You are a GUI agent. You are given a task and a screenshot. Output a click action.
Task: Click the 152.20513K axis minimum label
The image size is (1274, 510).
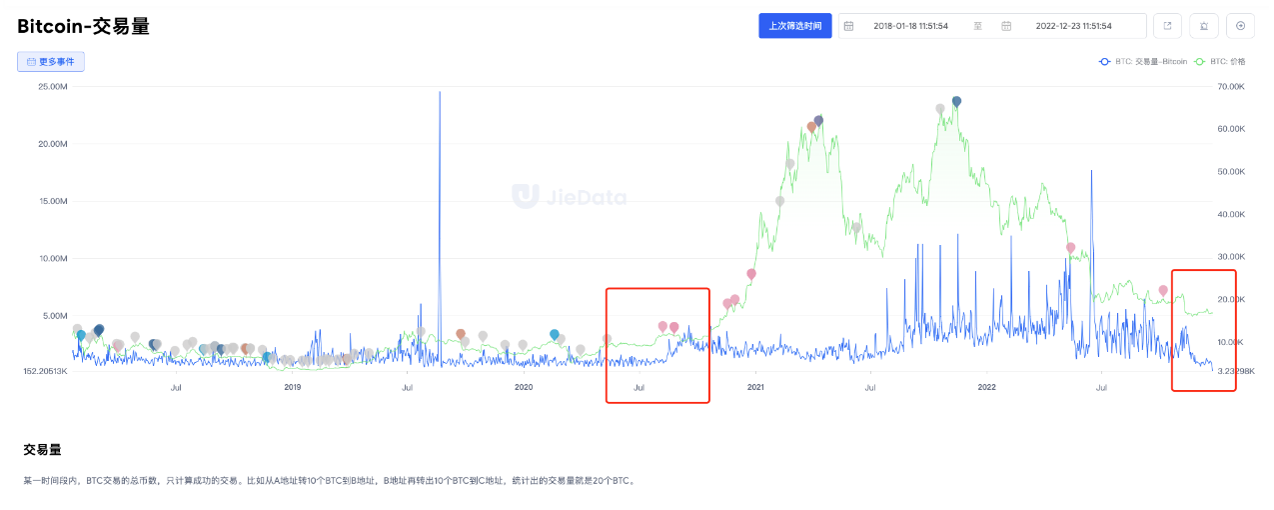tap(46, 371)
